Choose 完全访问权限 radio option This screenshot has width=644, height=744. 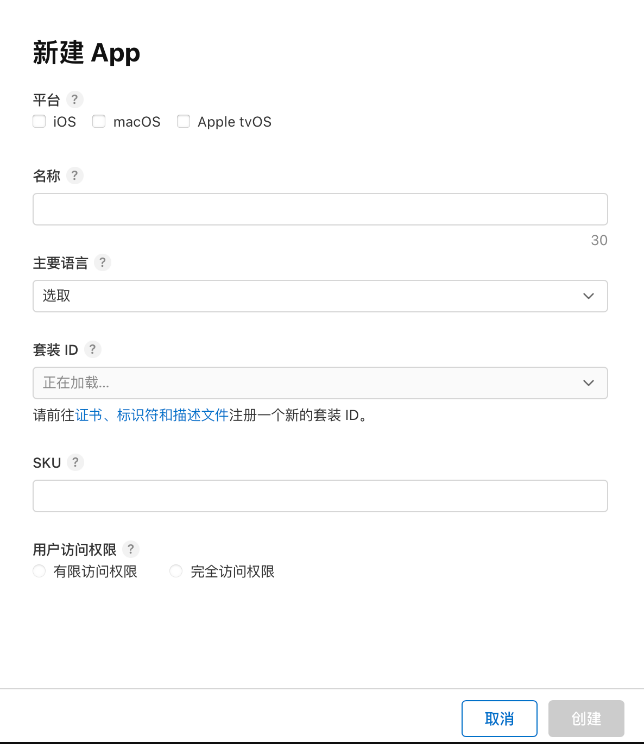click(176, 571)
